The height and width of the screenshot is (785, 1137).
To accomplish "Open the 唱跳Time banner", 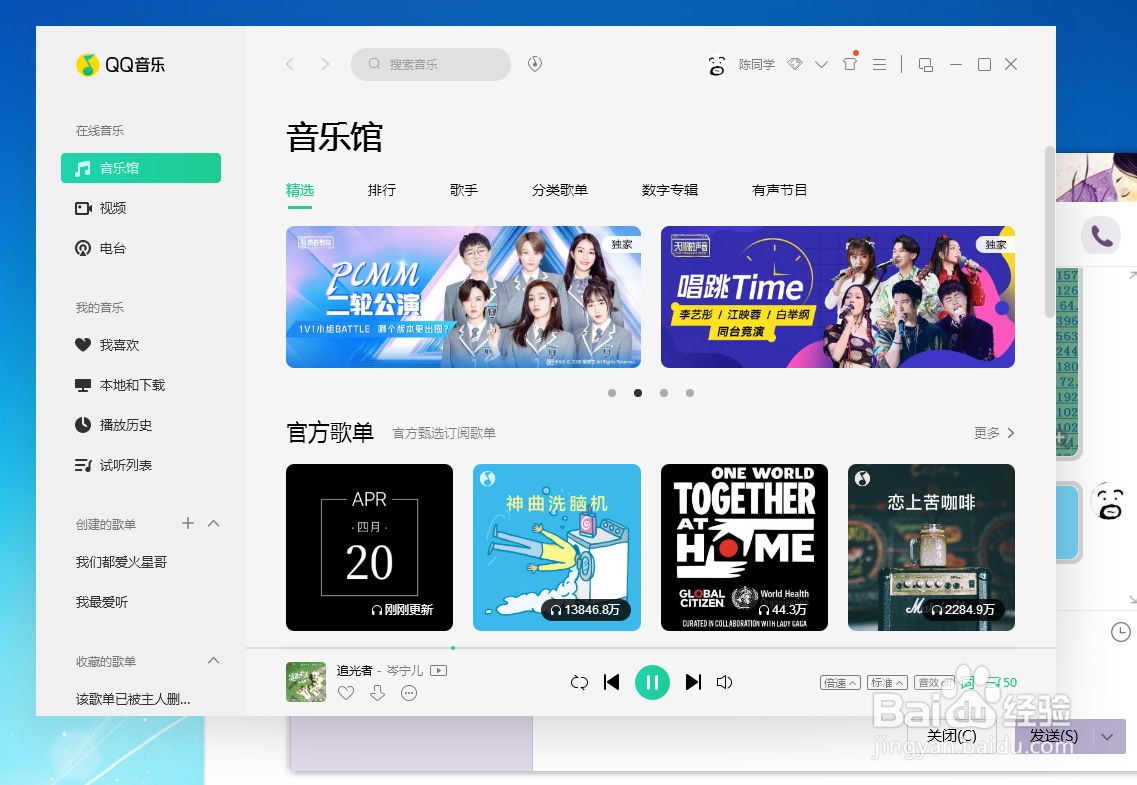I will (838, 297).
